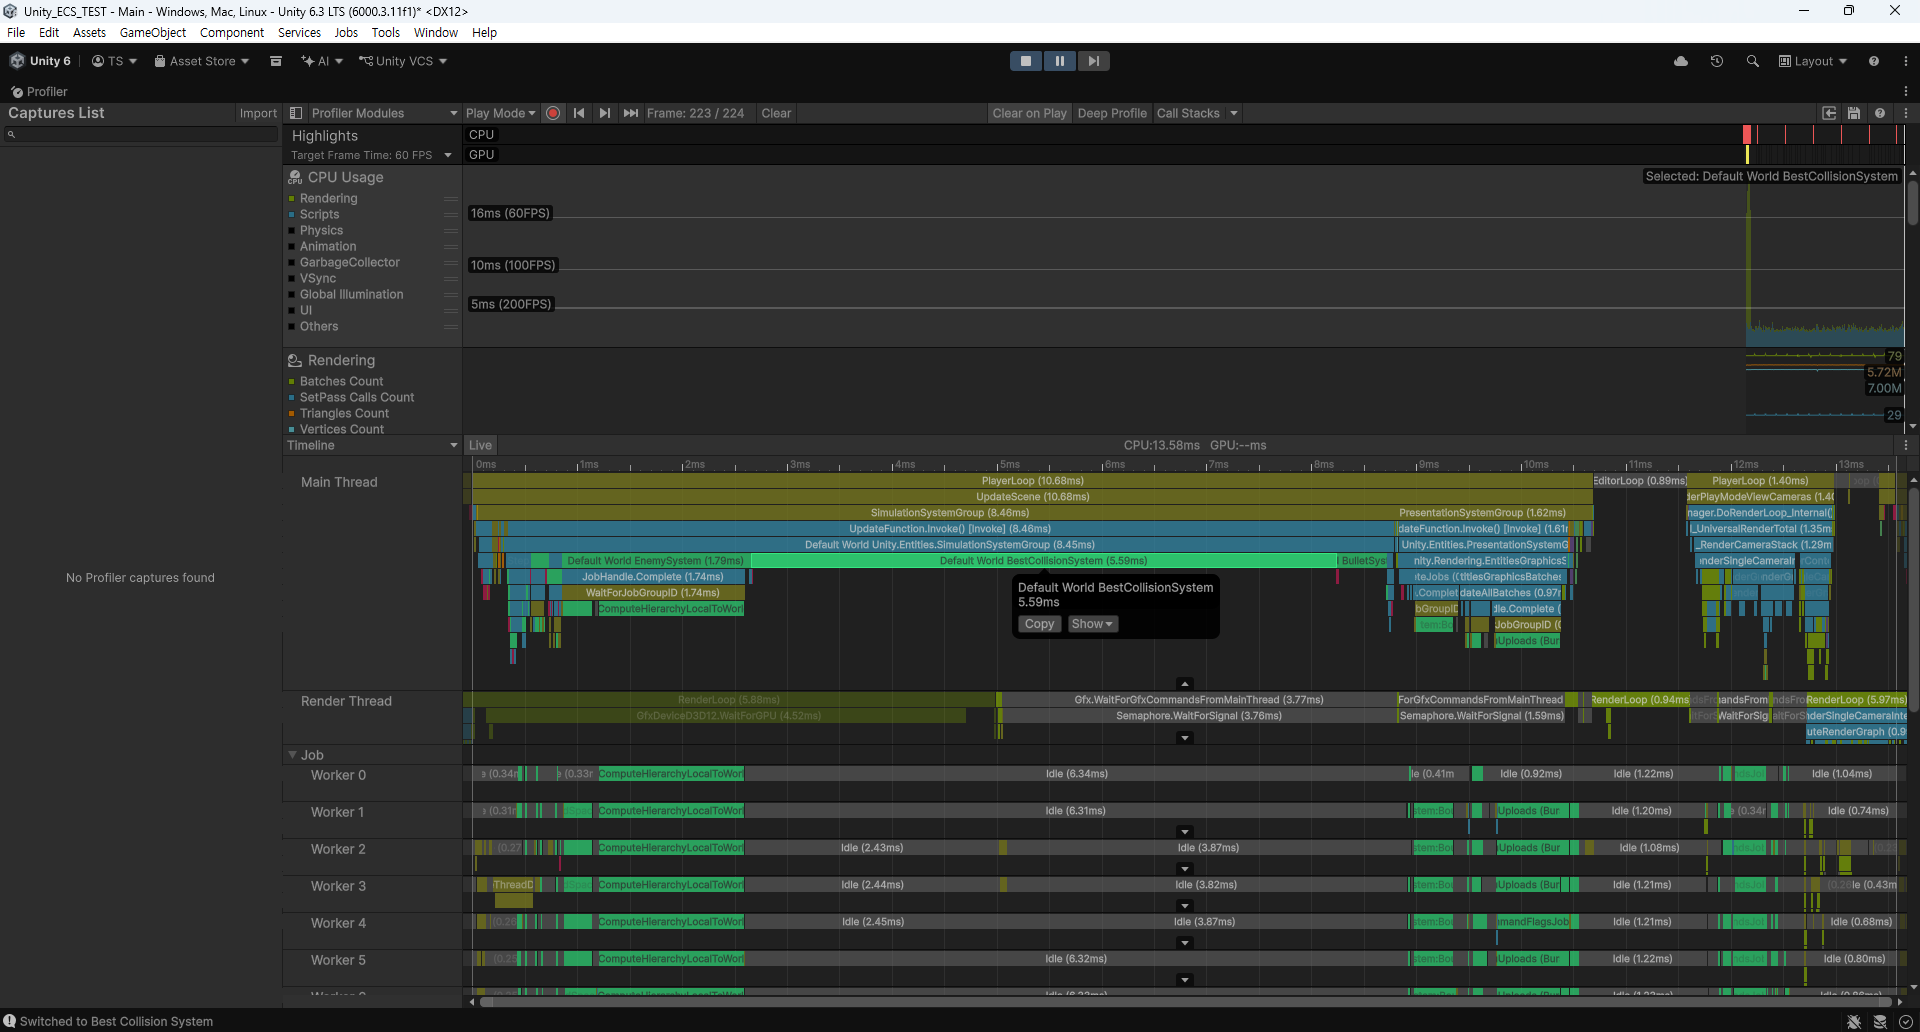The image size is (1920, 1032).
Task: Open the GameObject menu
Action: [152, 32]
